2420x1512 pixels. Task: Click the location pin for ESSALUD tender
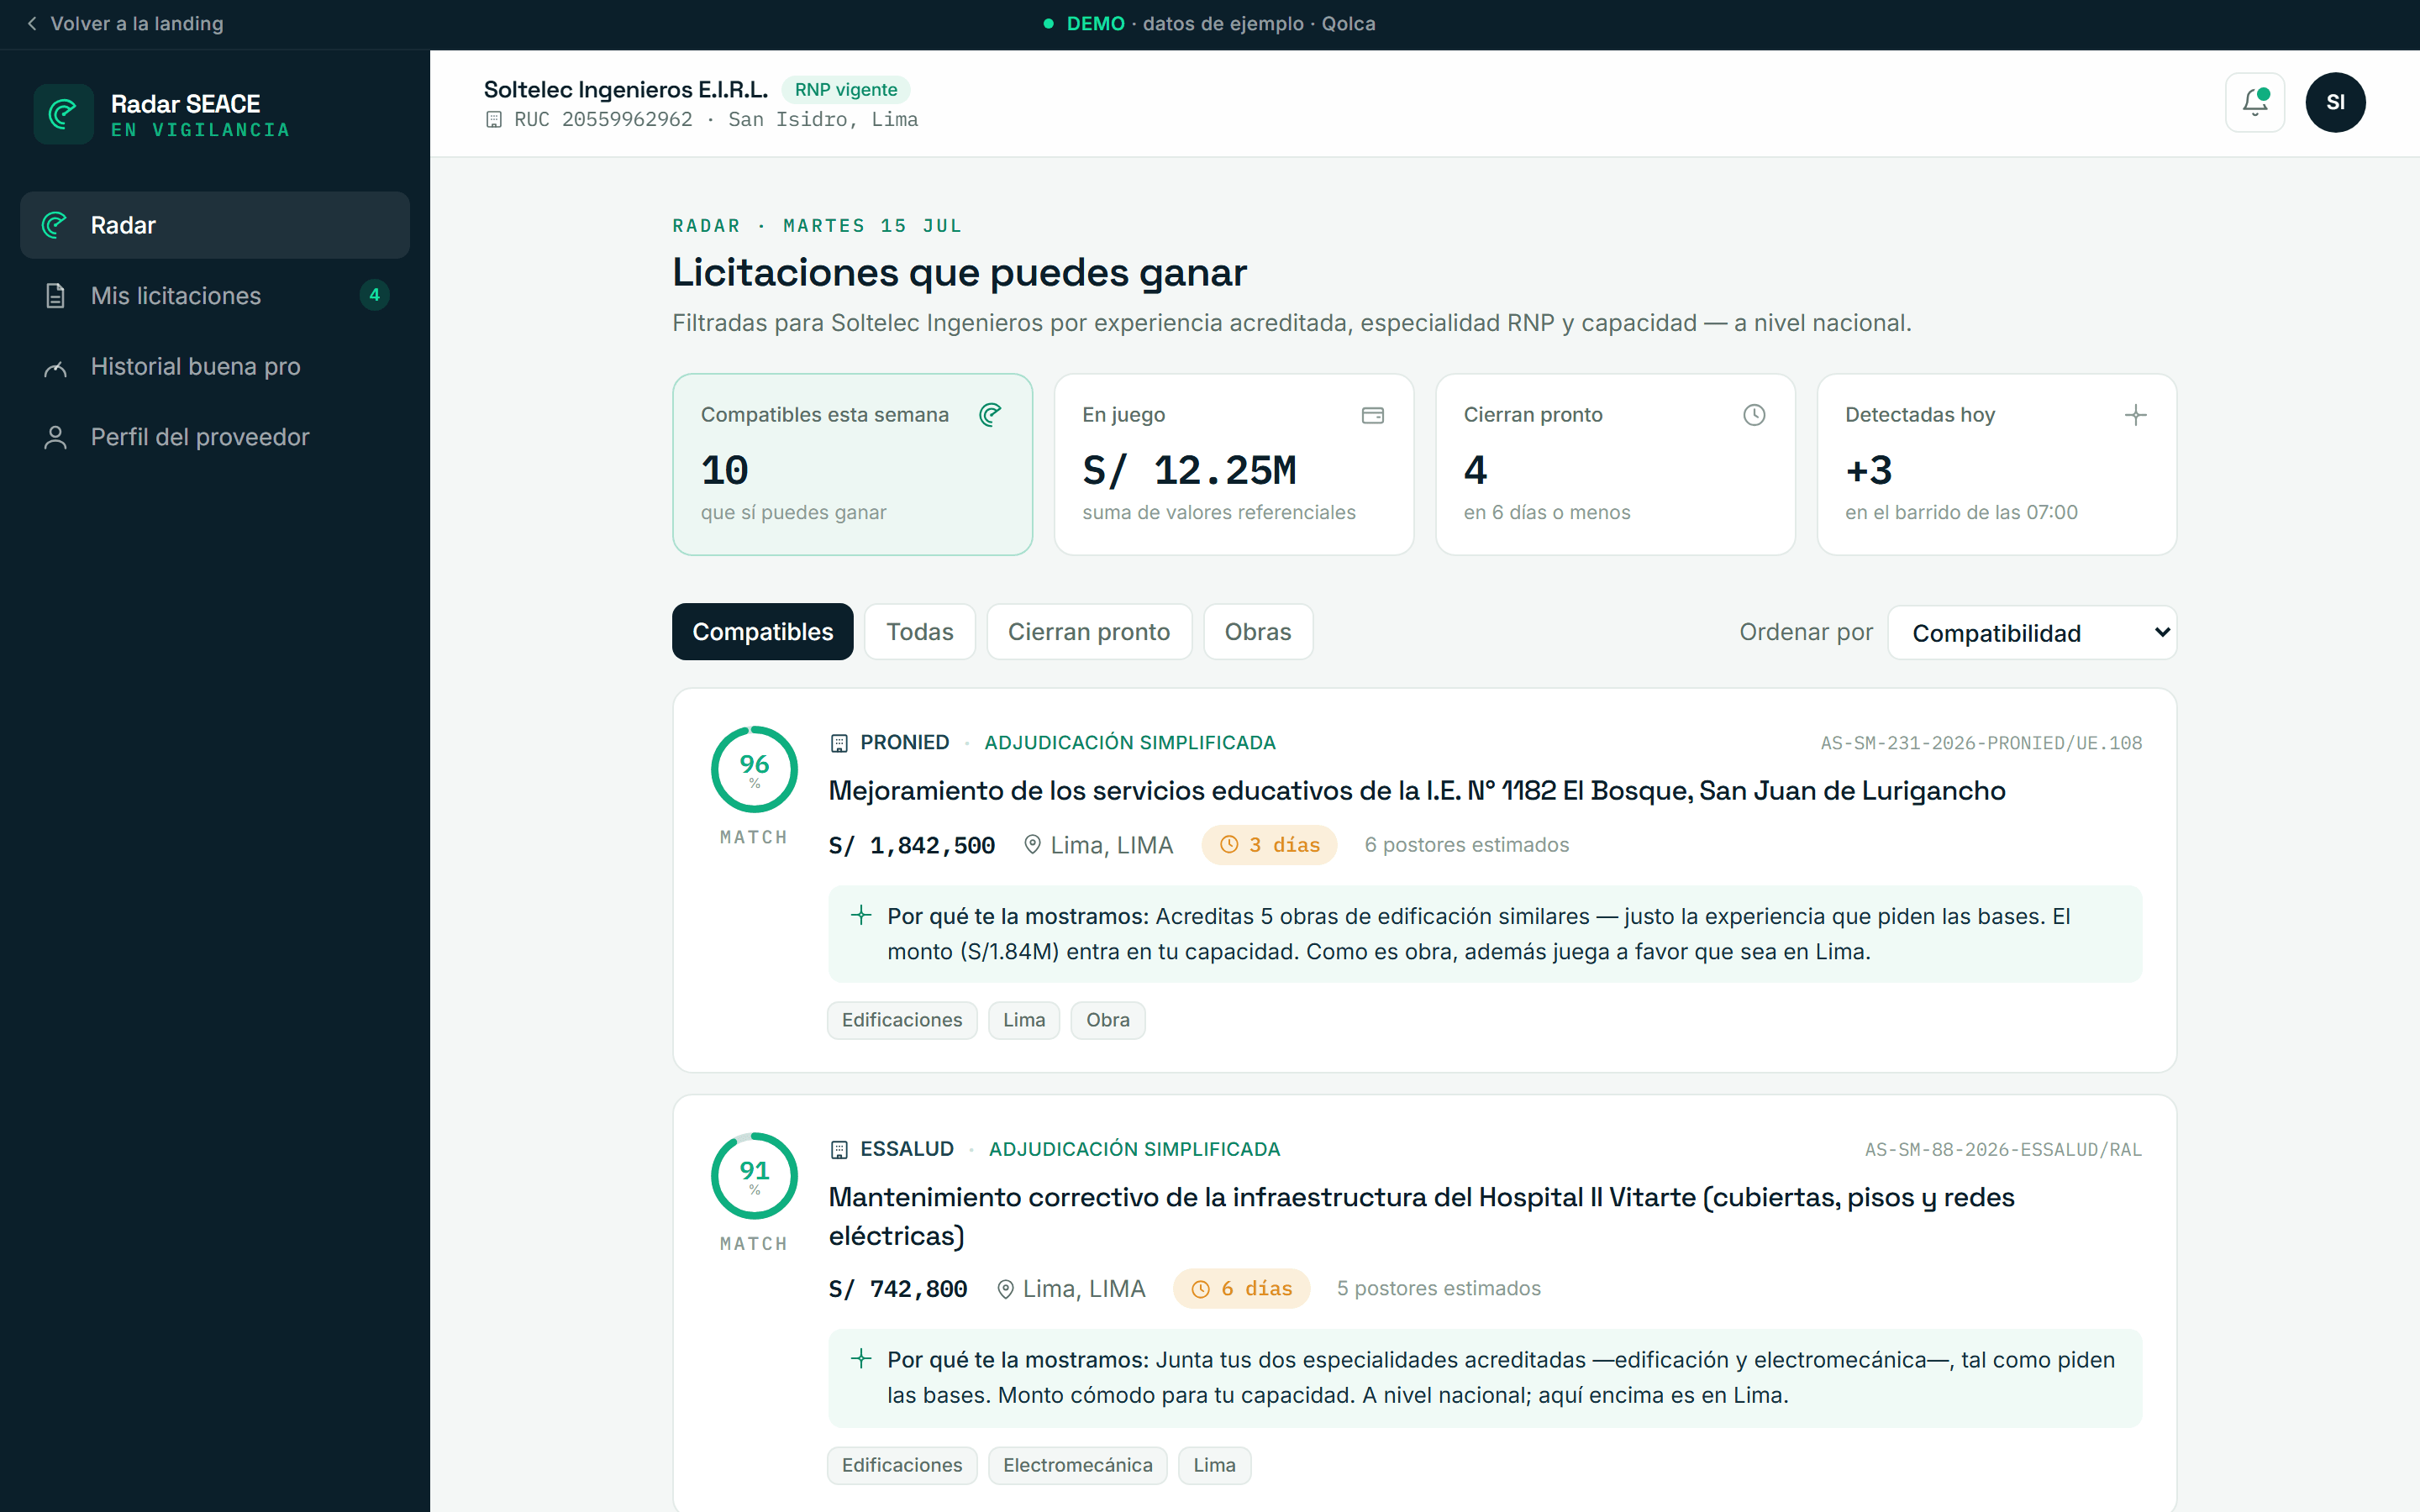[1005, 1289]
